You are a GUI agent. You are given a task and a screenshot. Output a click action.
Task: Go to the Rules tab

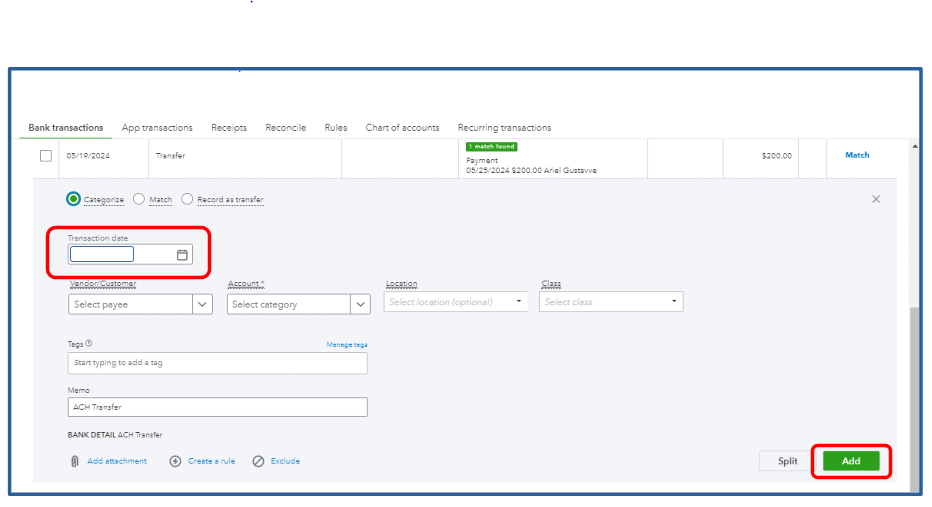point(336,128)
